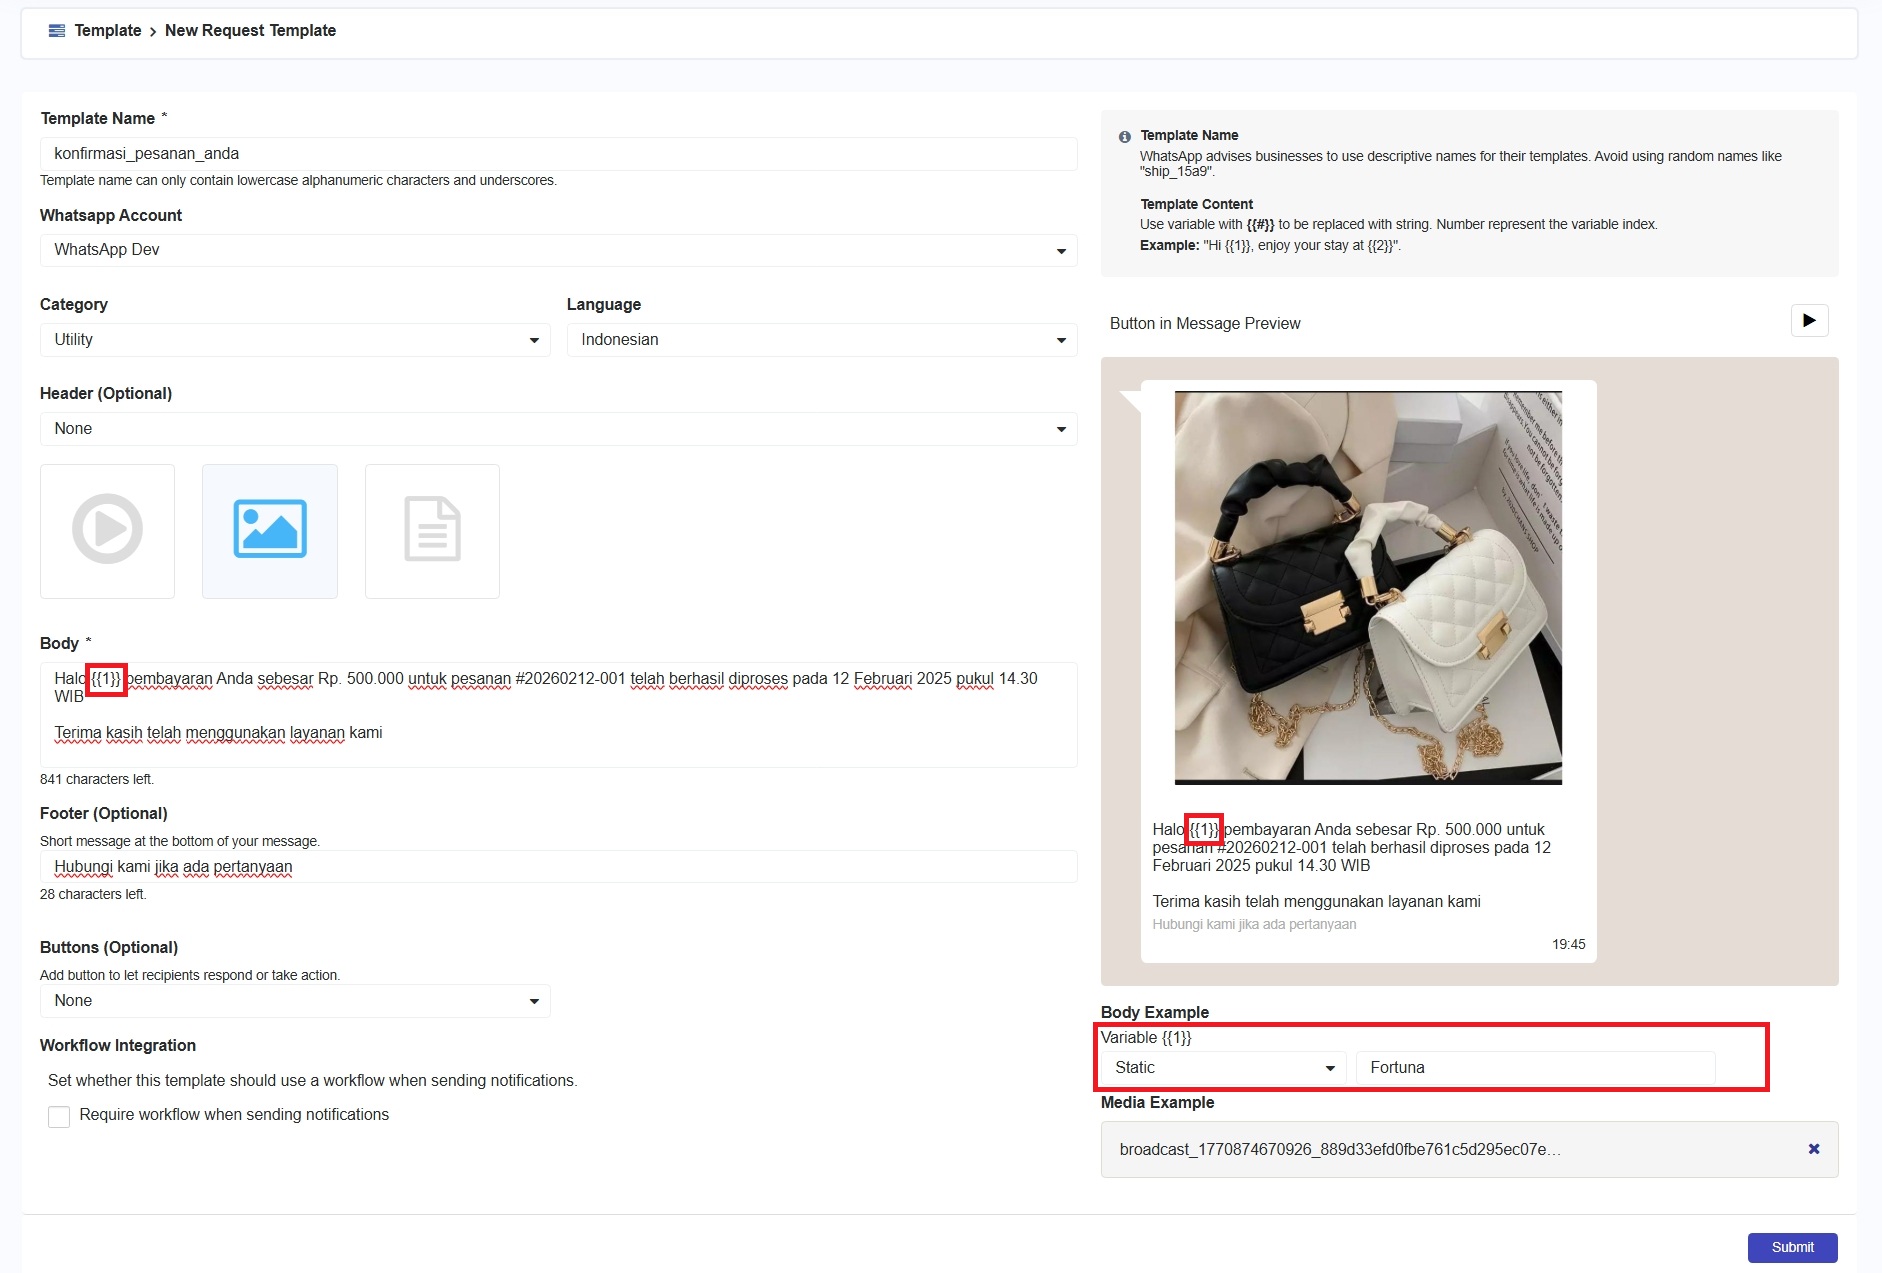Click the play button beside message preview
The width and height of the screenshot is (1882, 1273).
(1808, 321)
